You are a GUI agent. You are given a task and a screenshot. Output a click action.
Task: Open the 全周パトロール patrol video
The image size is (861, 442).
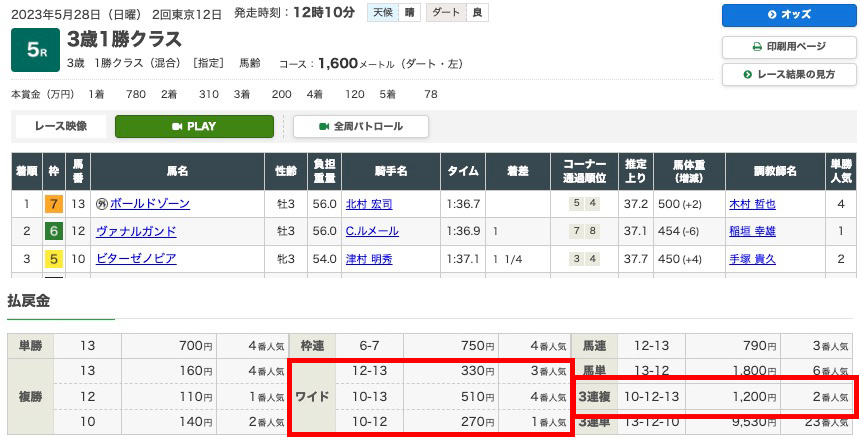[361, 126]
